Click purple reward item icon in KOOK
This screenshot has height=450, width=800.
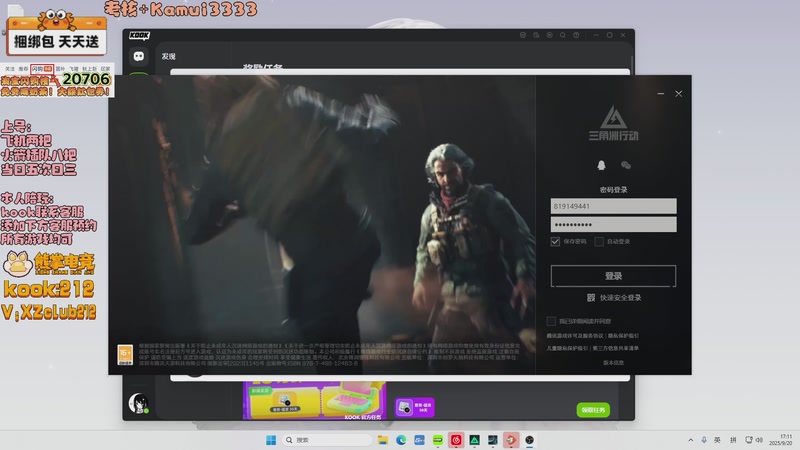pos(415,407)
